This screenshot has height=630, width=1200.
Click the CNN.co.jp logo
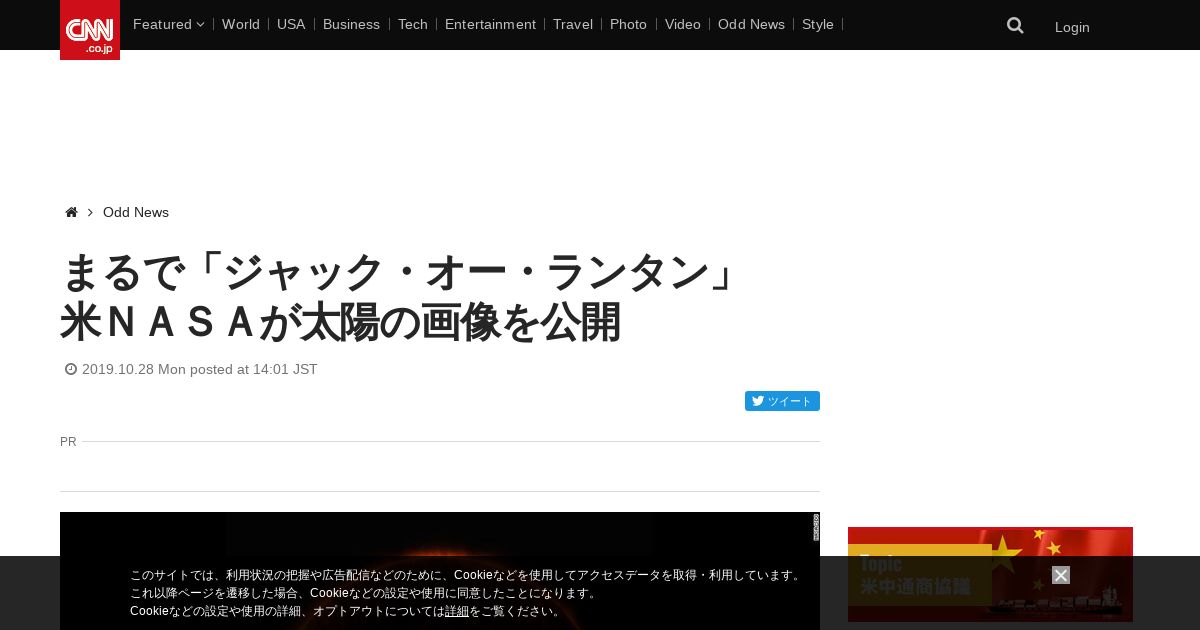pyautogui.click(x=90, y=30)
